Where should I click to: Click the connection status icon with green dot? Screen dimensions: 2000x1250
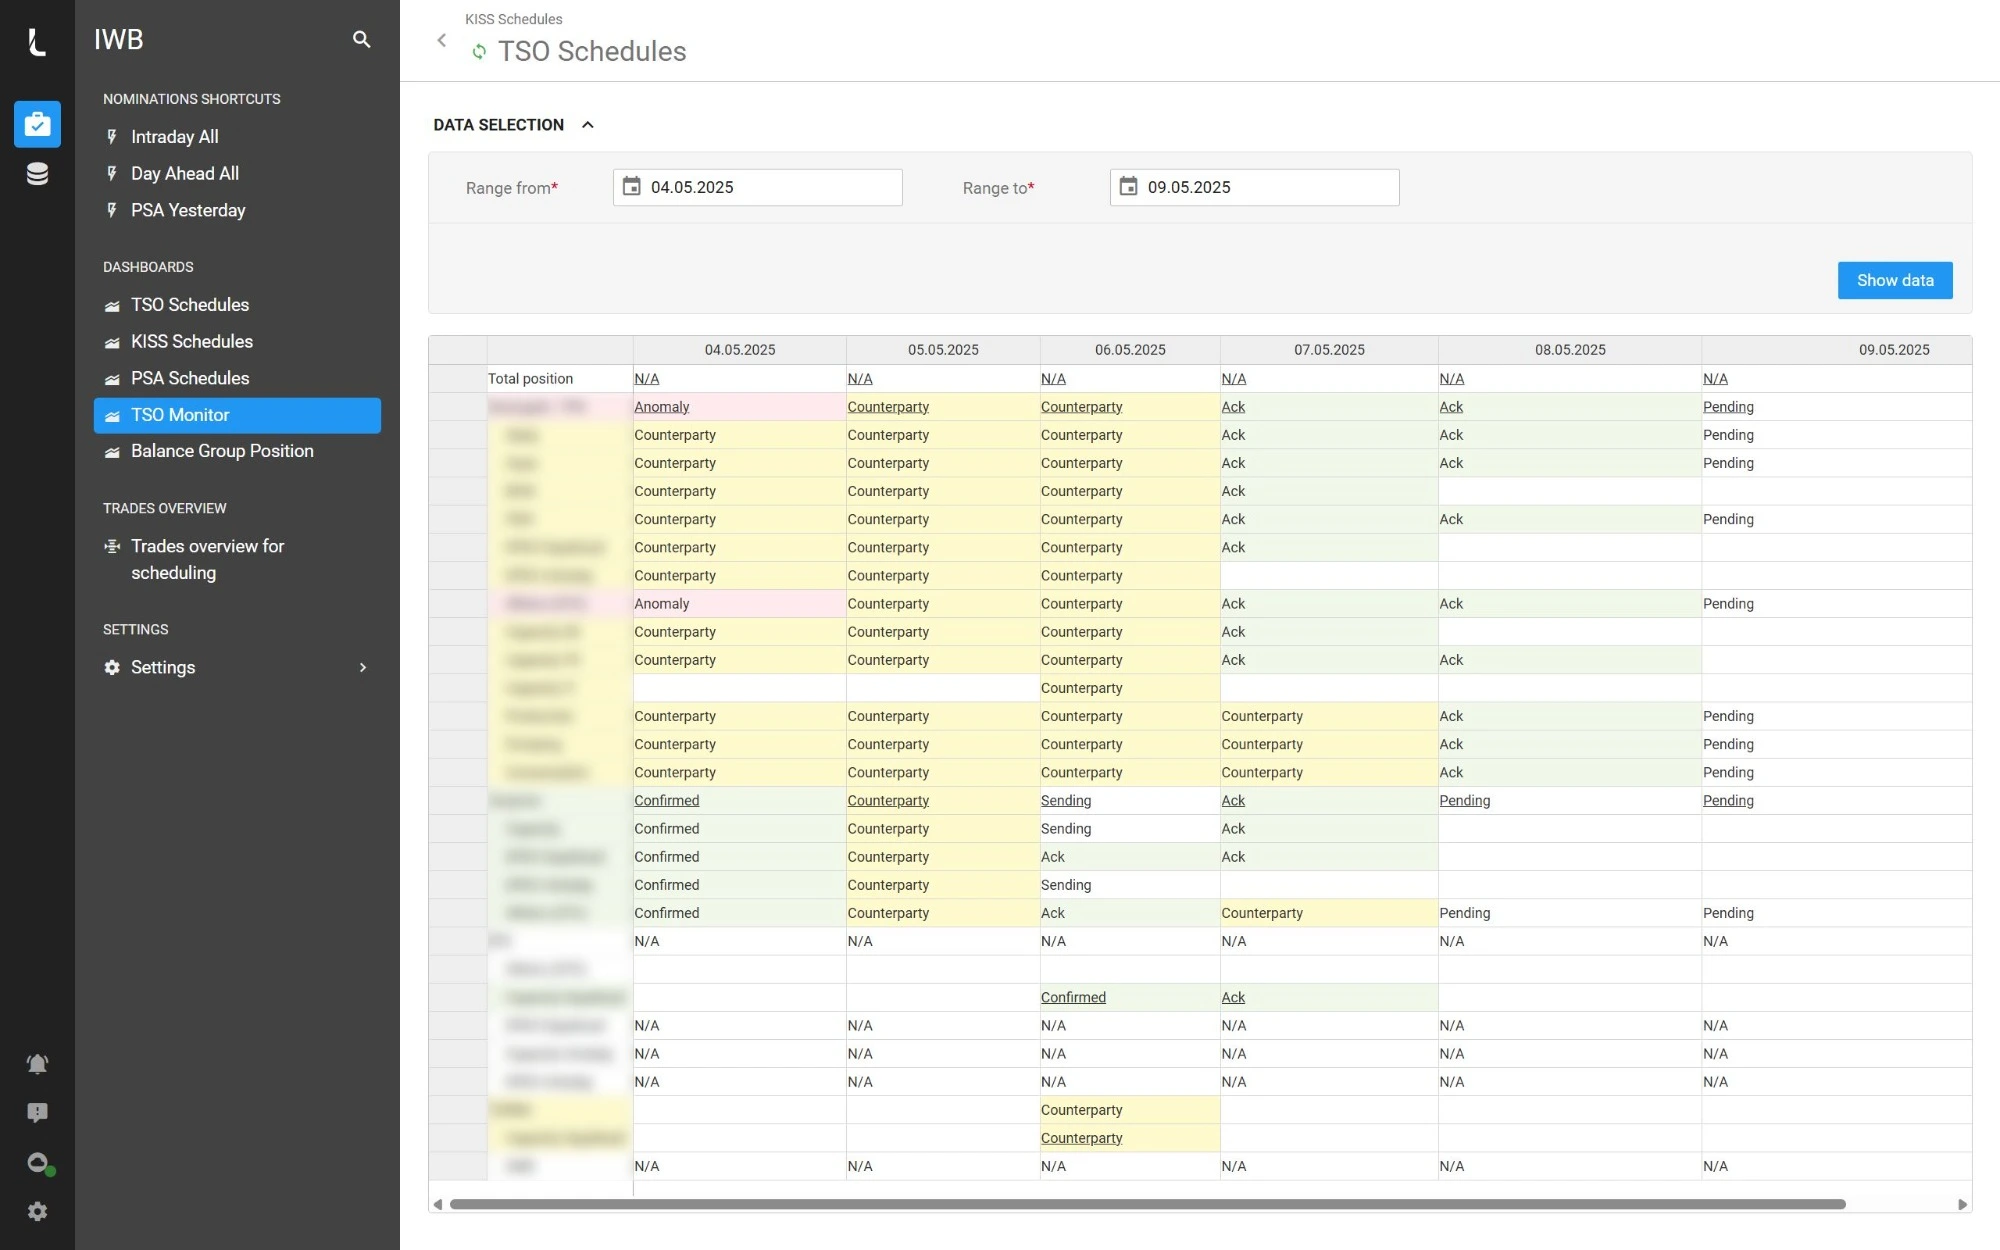click(39, 1163)
